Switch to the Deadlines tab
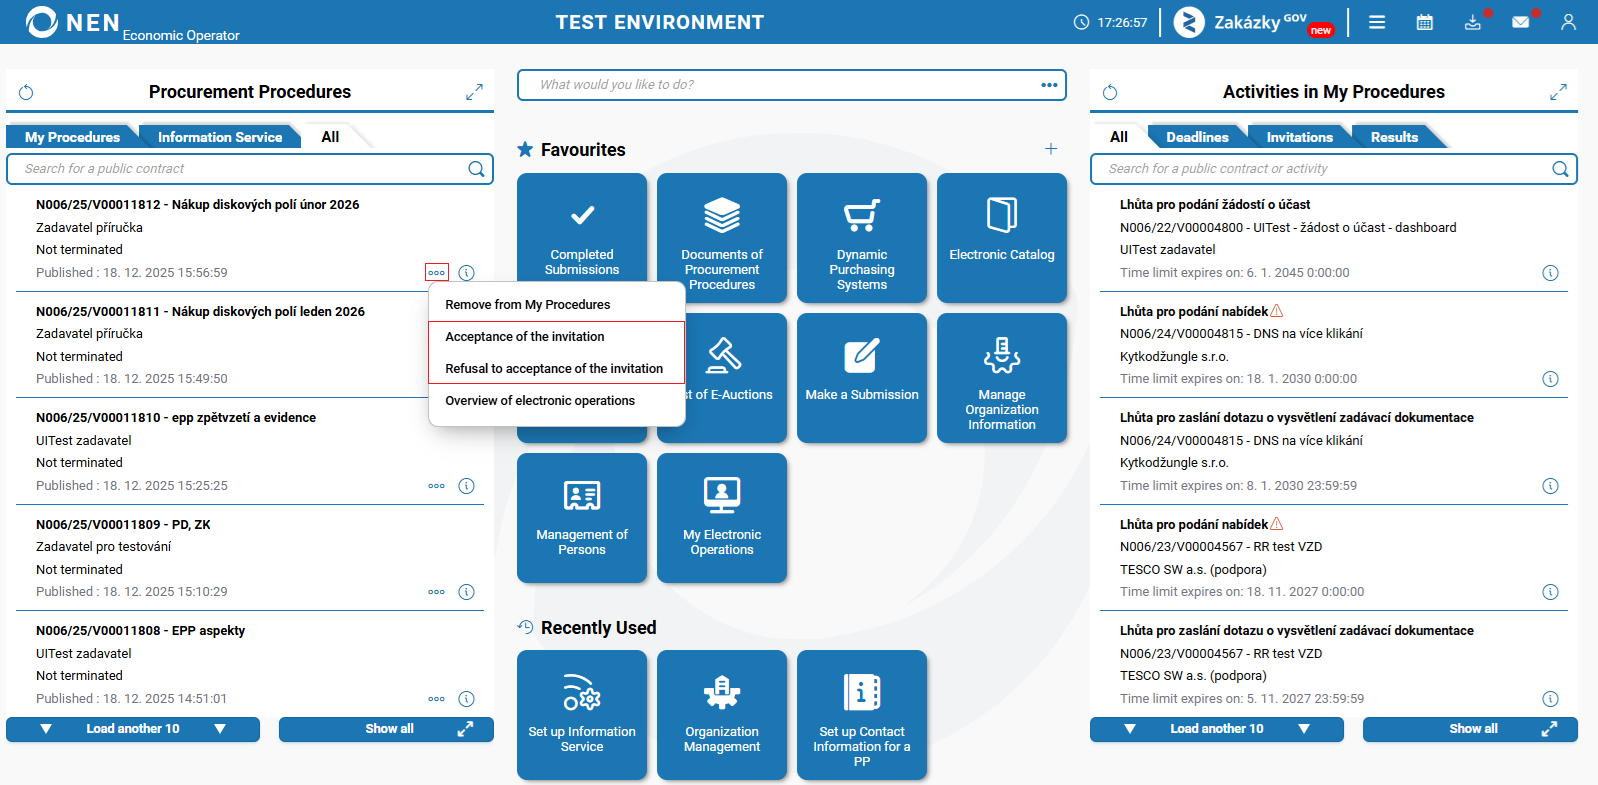1598x785 pixels. 1197,137
